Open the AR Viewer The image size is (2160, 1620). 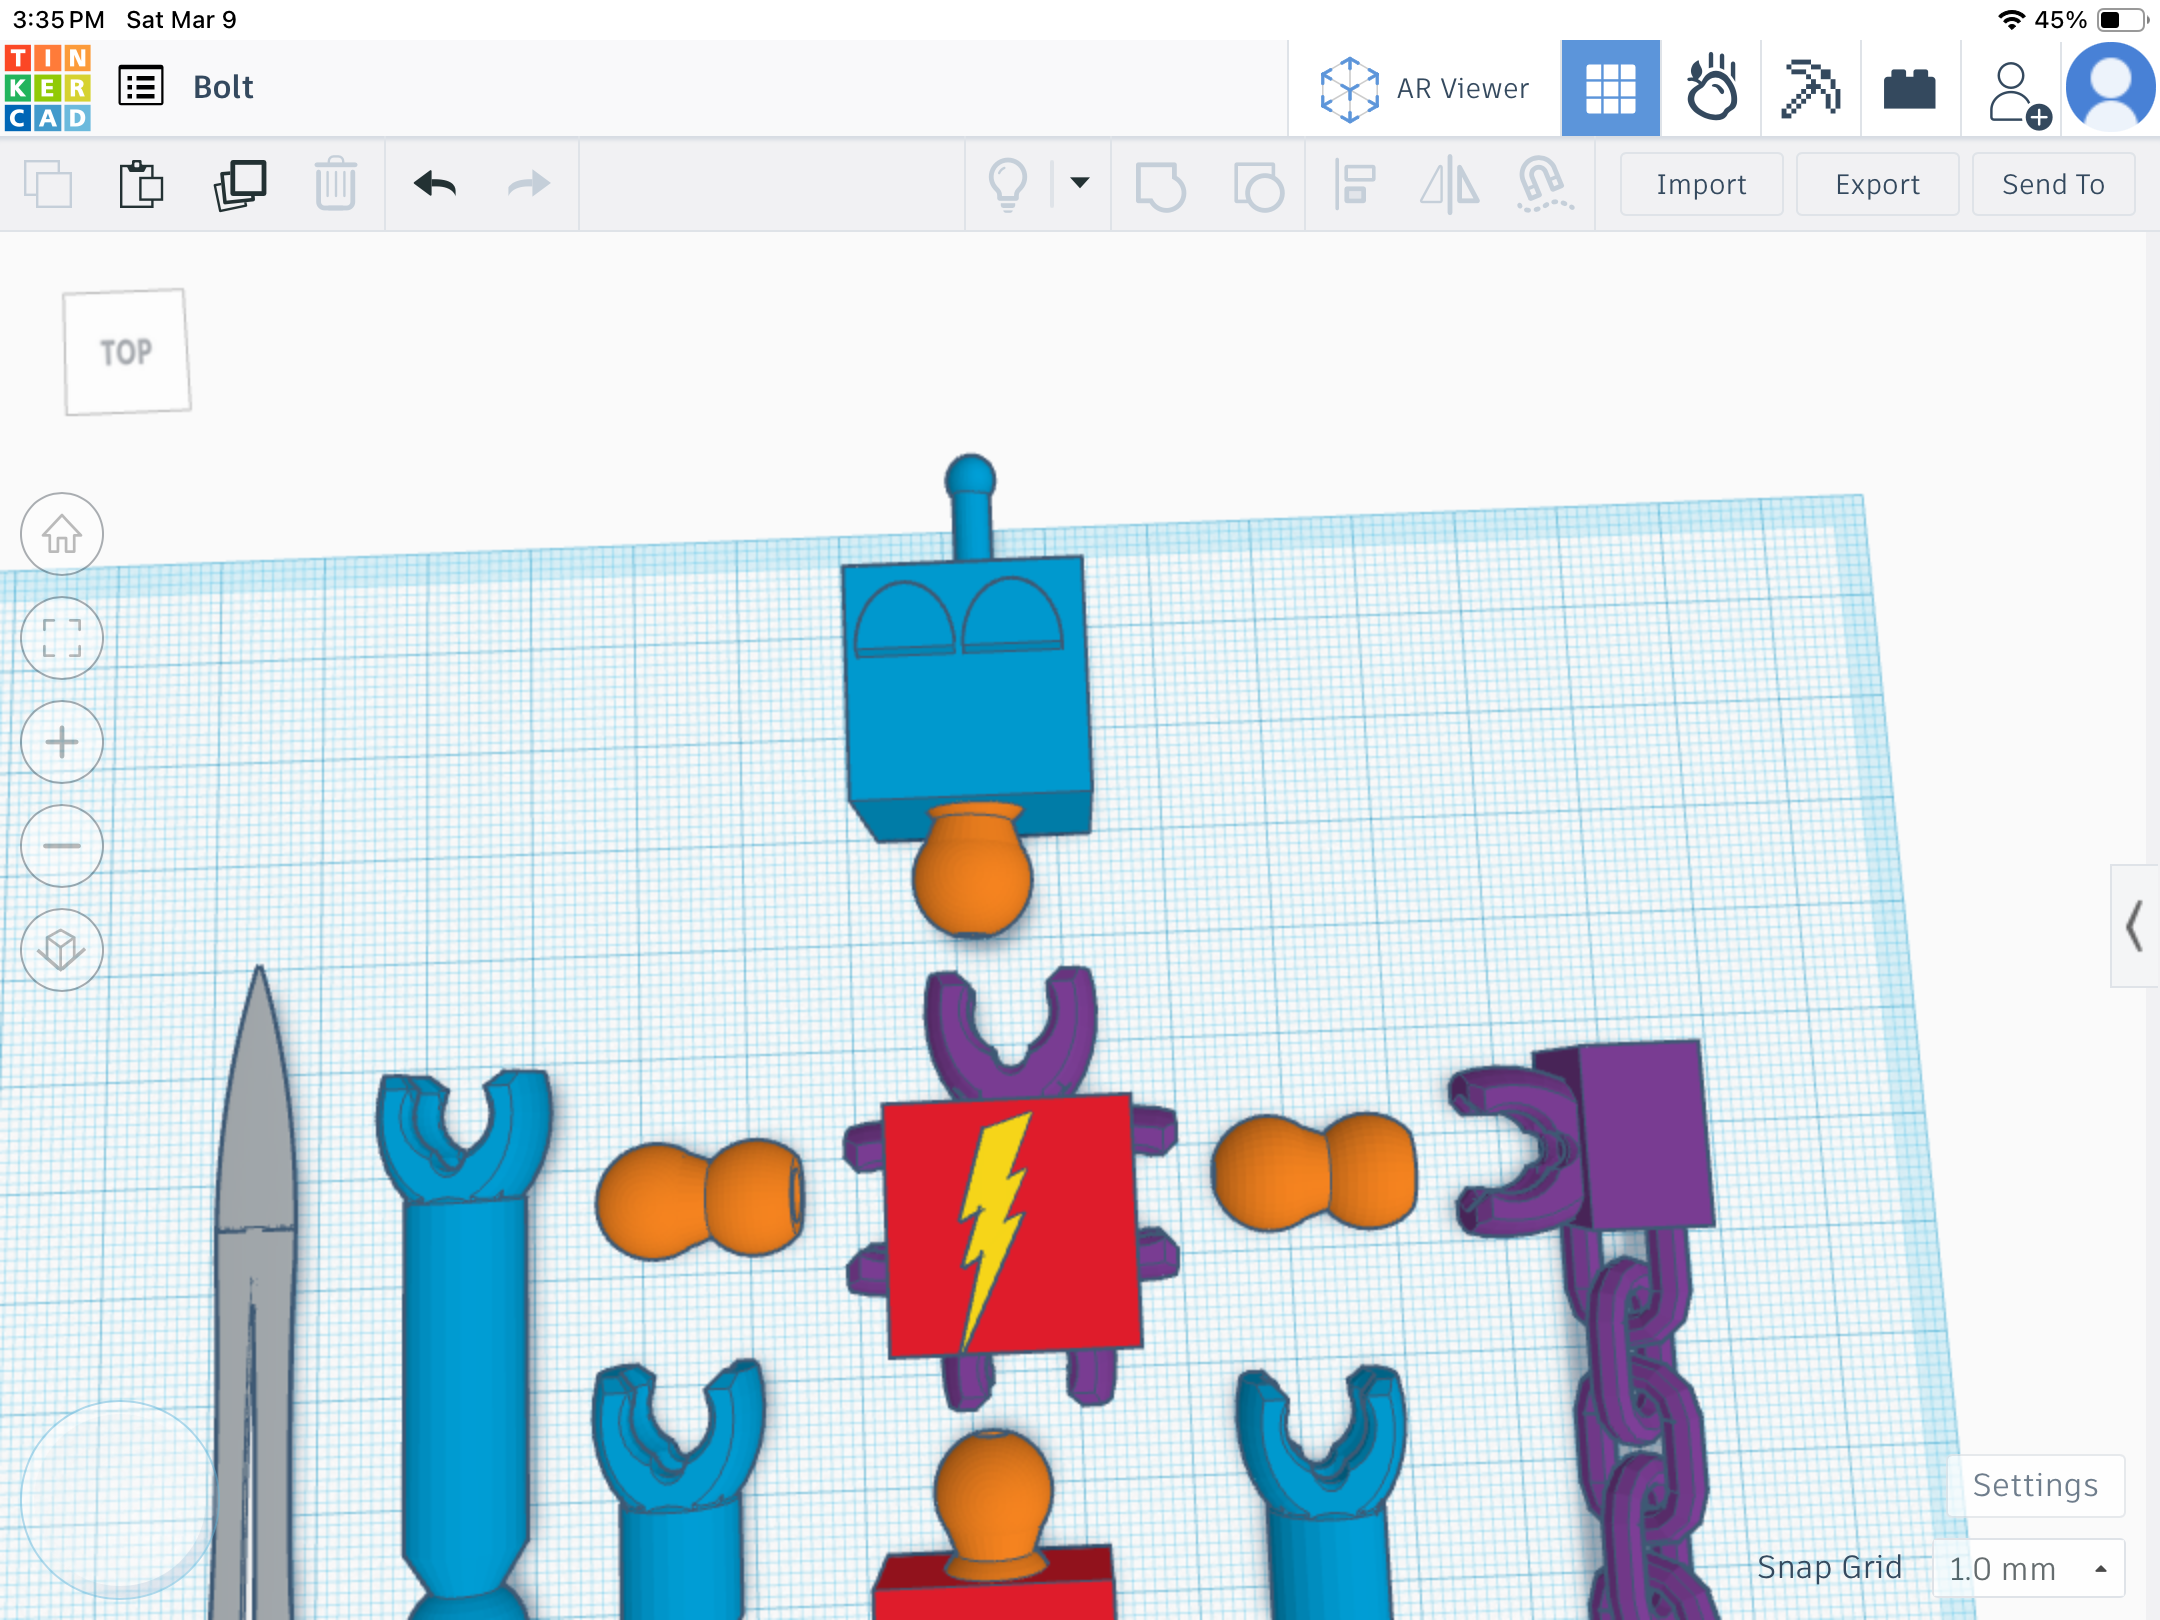(x=1424, y=88)
